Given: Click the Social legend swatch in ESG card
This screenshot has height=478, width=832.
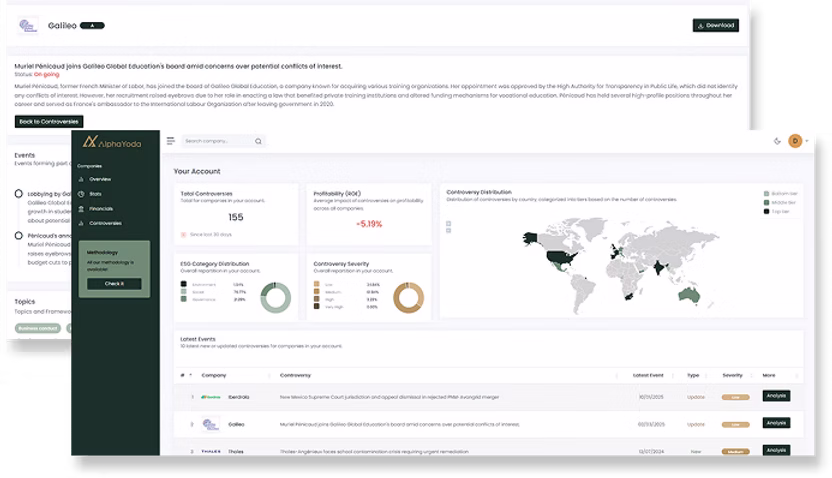Looking at the screenshot, I should click(x=184, y=292).
